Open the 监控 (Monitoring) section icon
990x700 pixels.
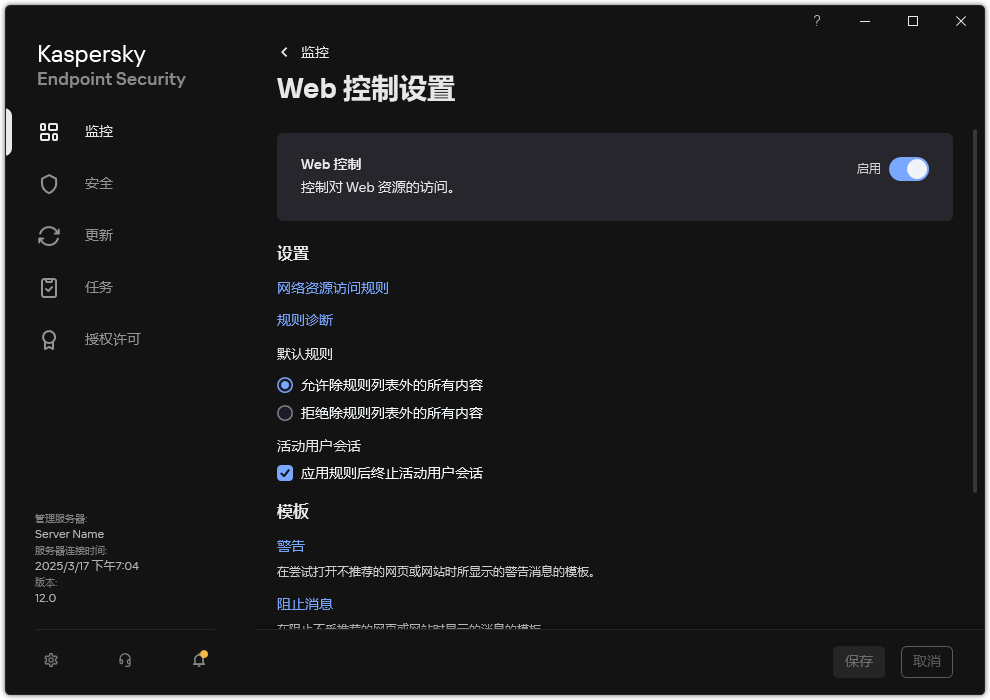[x=49, y=131]
